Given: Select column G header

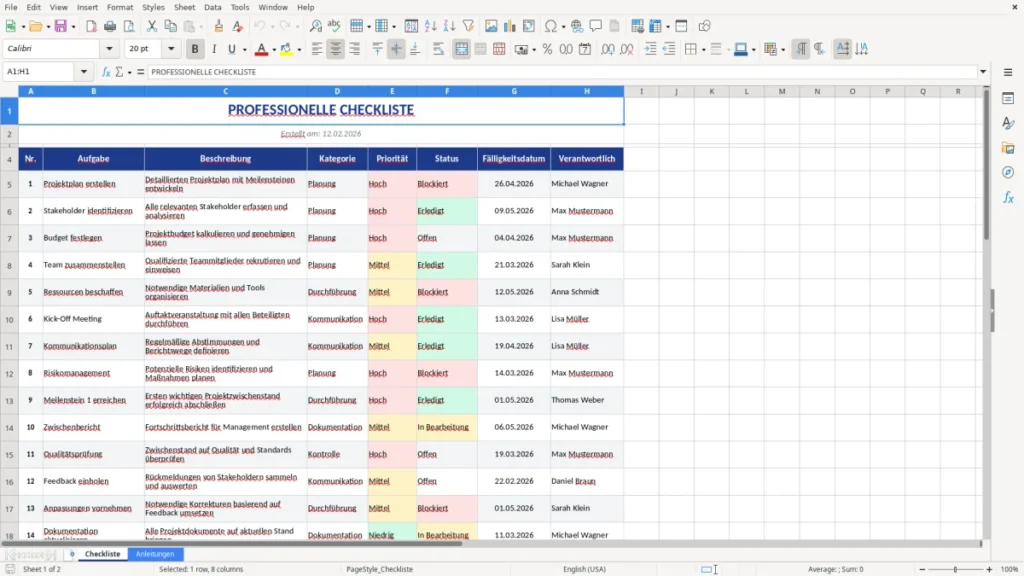Looking at the screenshot, I should pos(514,91).
